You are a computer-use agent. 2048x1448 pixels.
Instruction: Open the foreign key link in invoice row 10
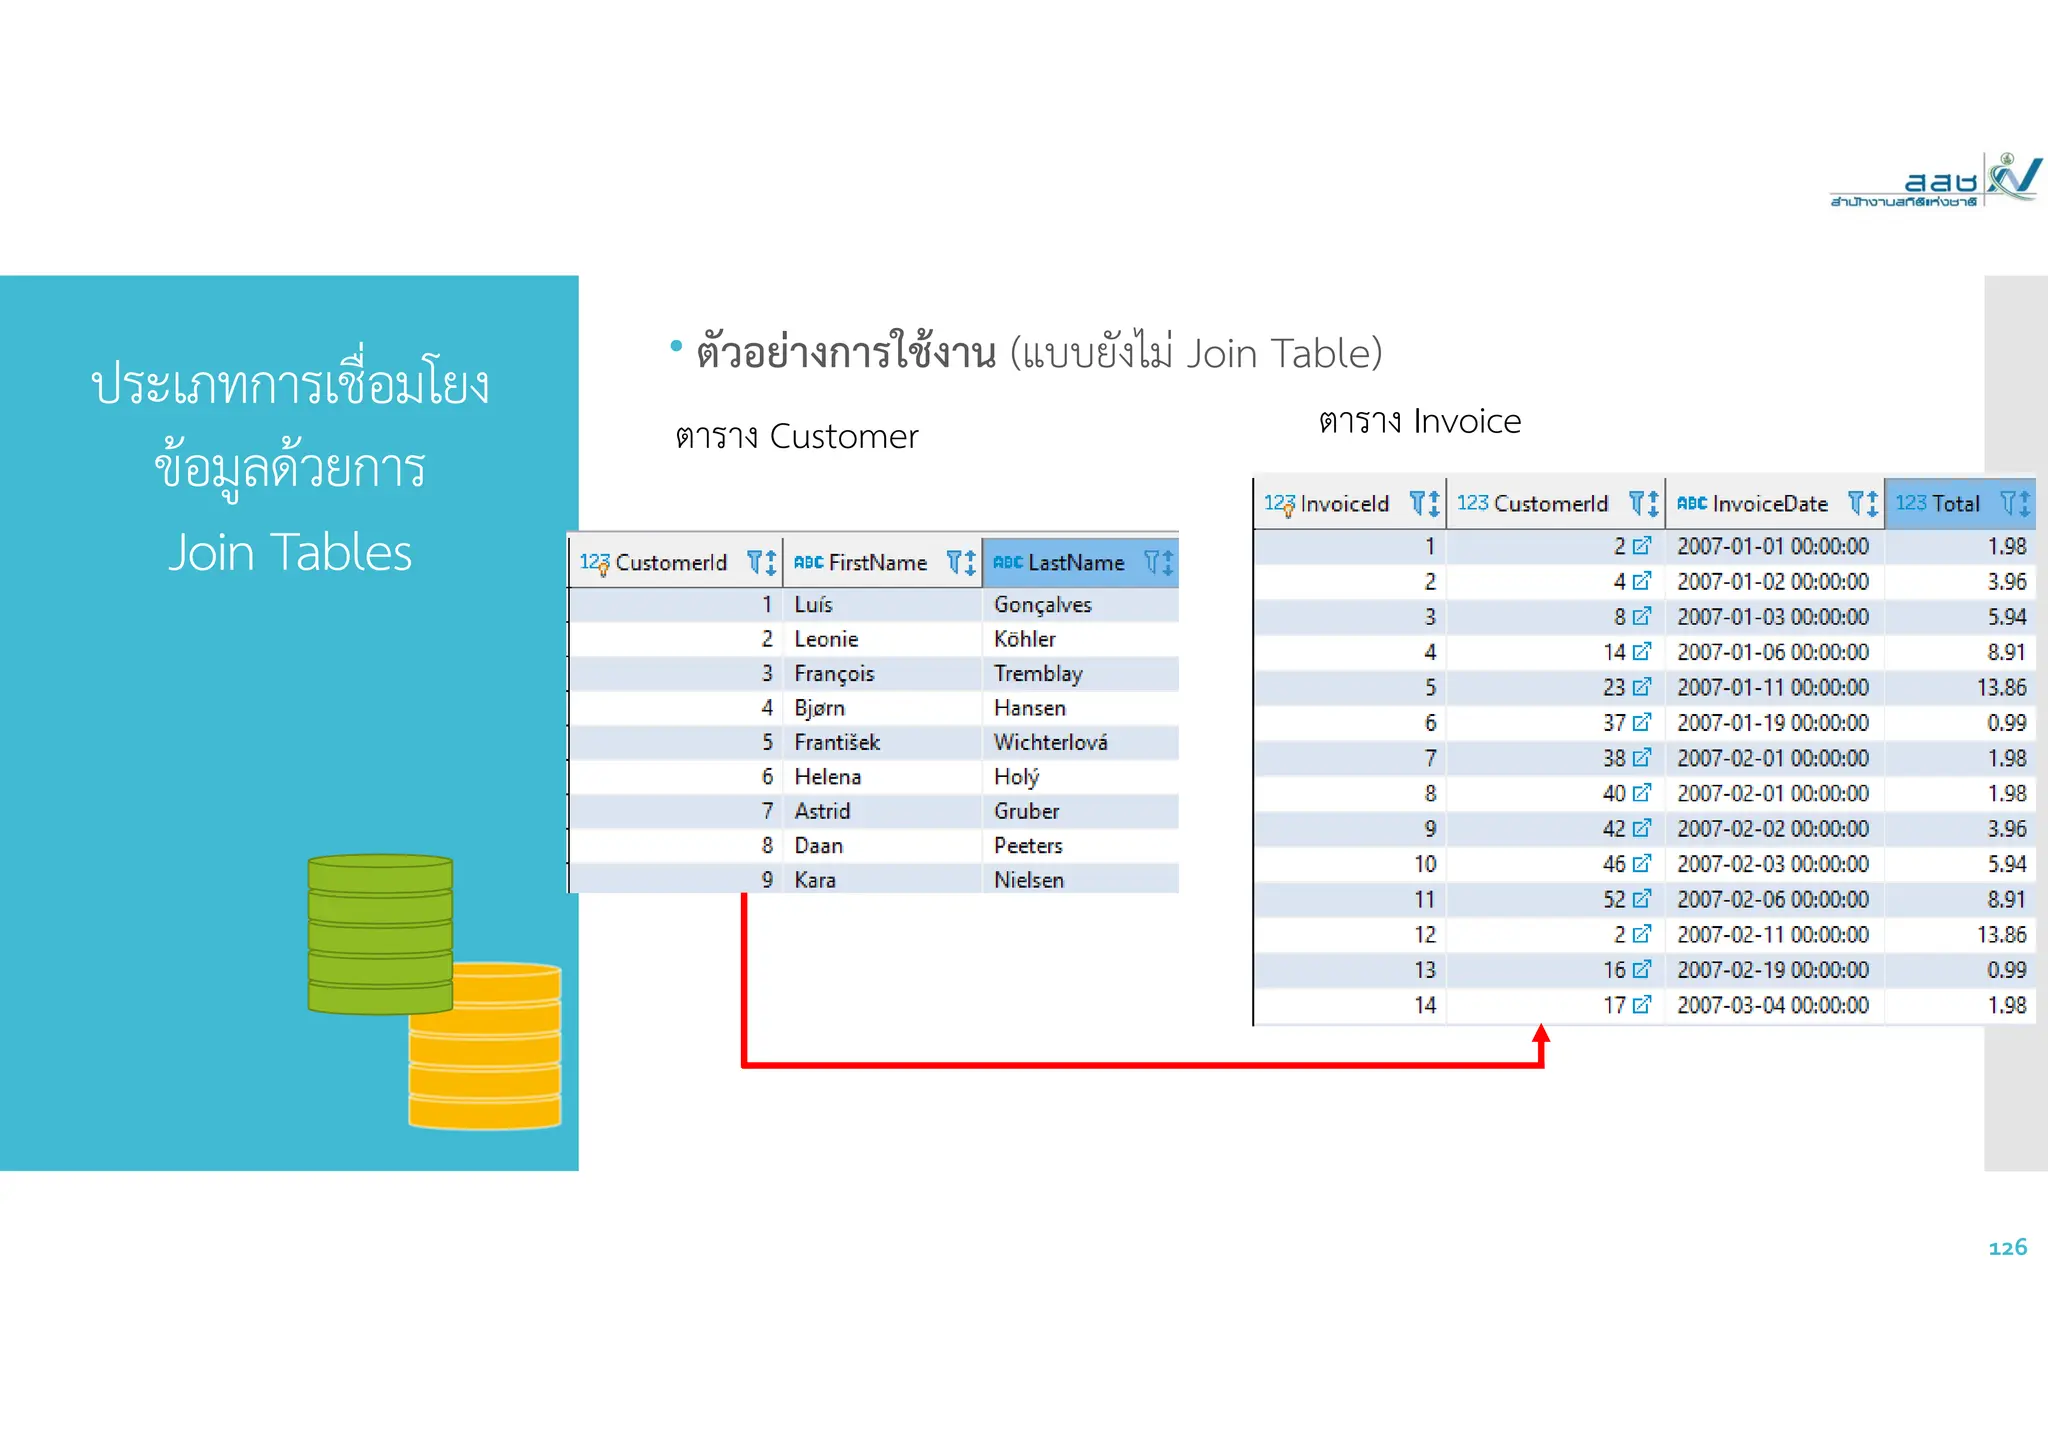tap(1641, 863)
